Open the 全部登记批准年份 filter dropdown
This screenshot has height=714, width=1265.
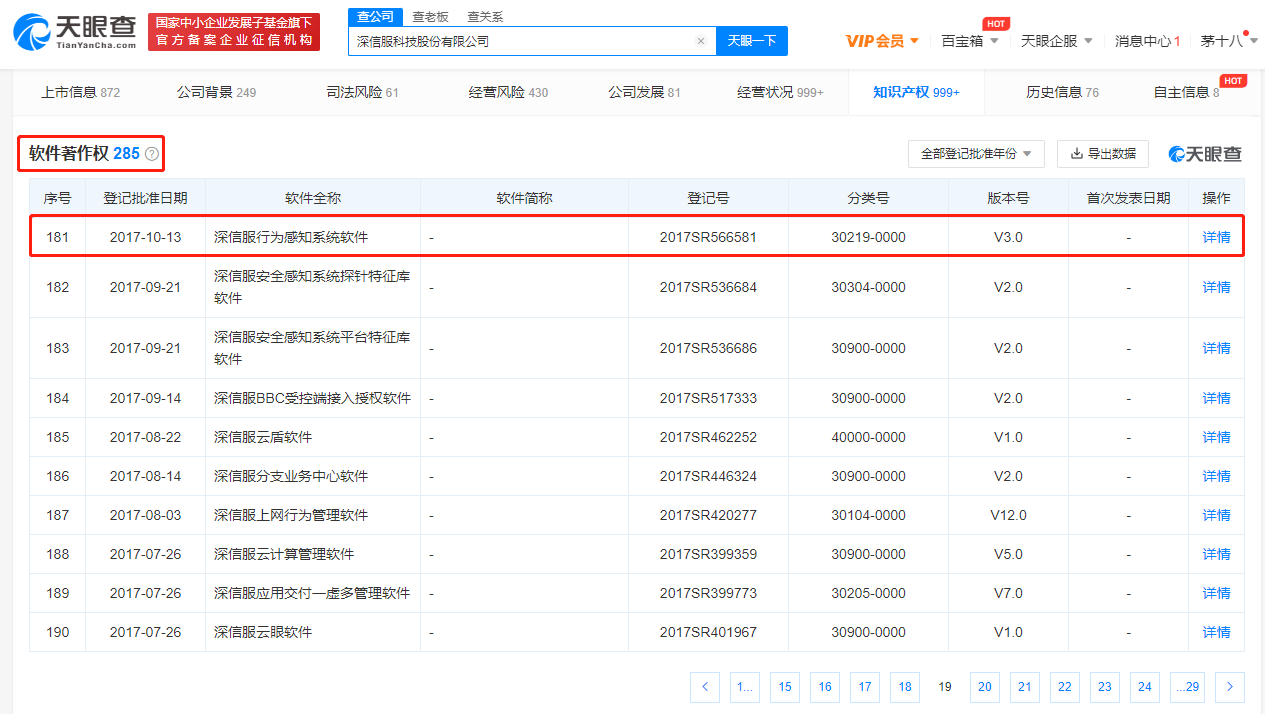pyautogui.click(x=976, y=154)
